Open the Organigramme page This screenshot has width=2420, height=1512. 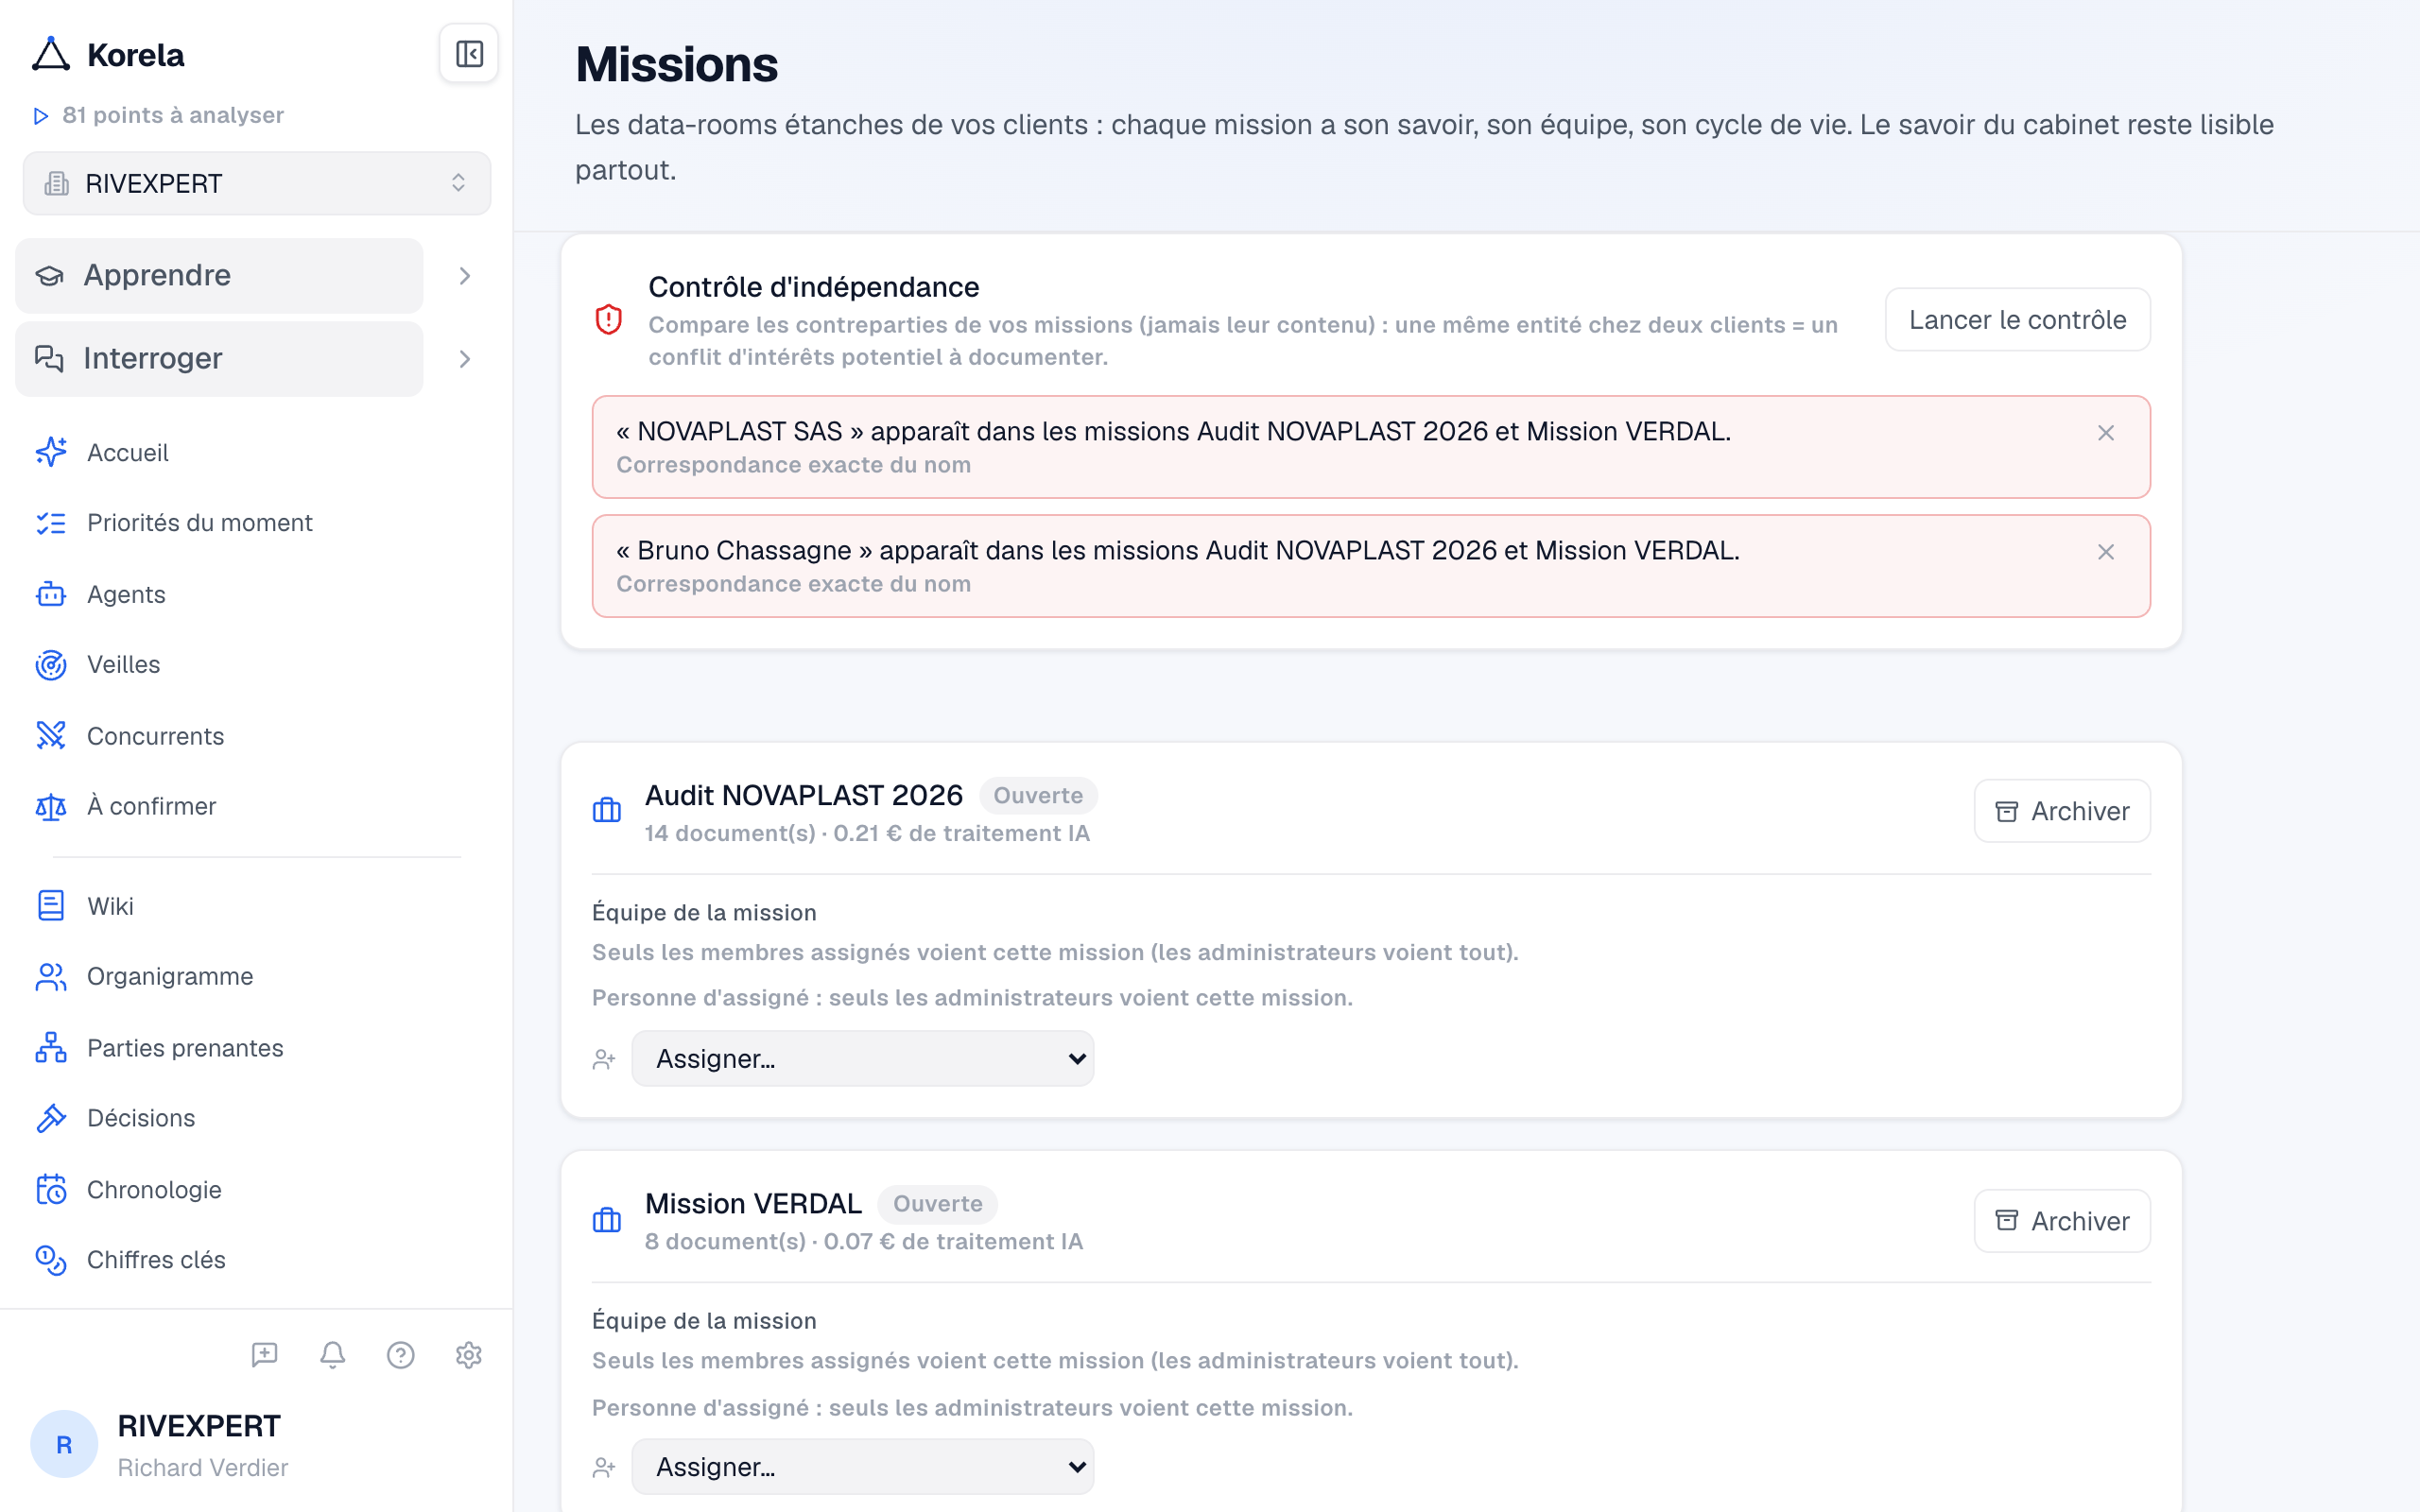(x=170, y=977)
